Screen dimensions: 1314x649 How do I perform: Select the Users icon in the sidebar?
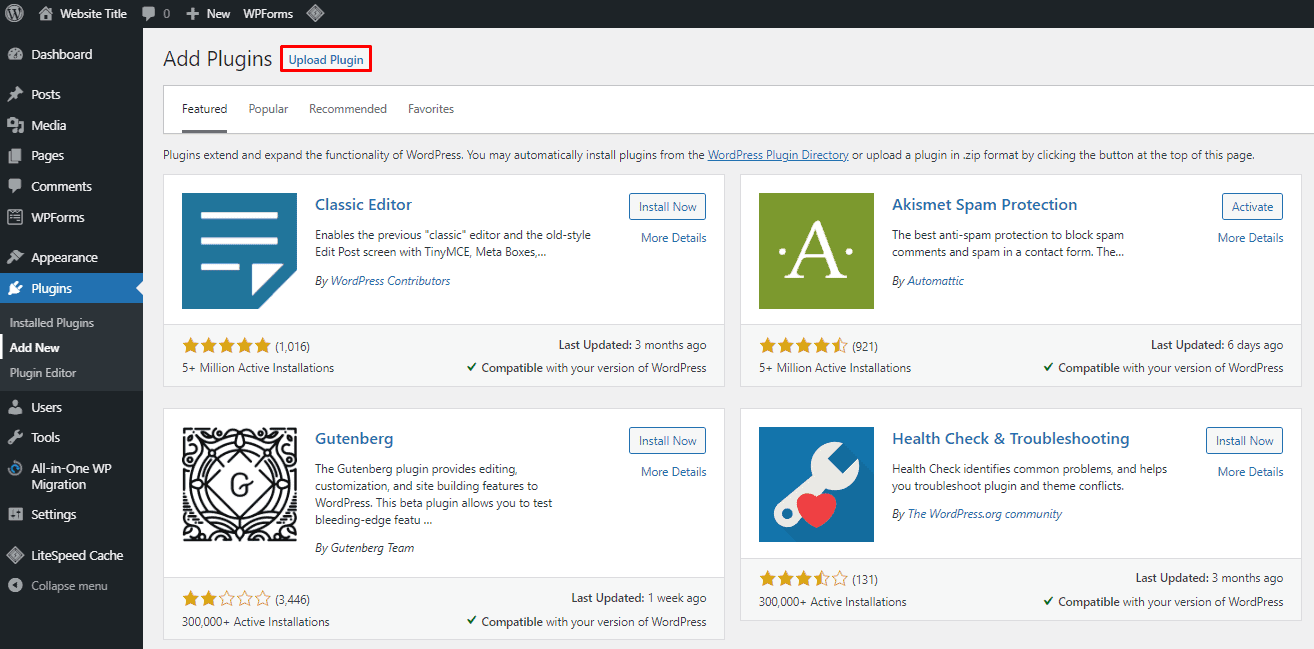pyautogui.click(x=17, y=406)
